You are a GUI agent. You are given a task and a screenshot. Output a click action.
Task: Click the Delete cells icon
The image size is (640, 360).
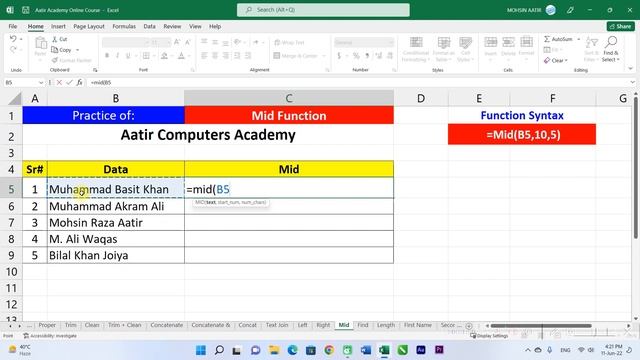508,42
